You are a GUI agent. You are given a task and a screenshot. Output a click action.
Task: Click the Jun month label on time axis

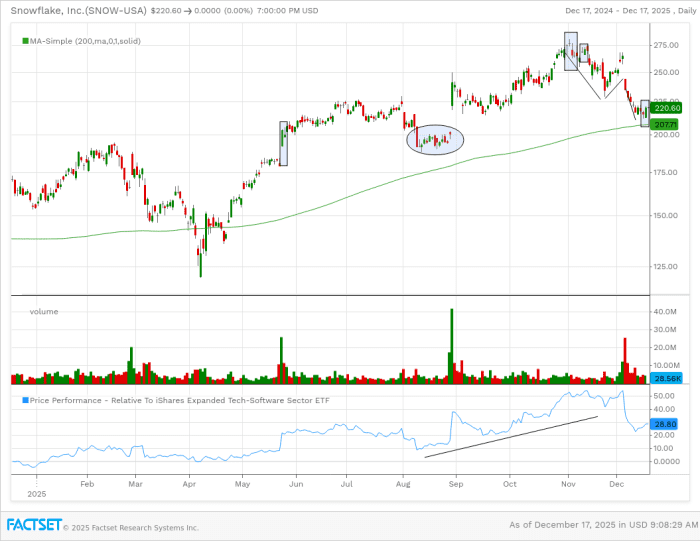(296, 484)
